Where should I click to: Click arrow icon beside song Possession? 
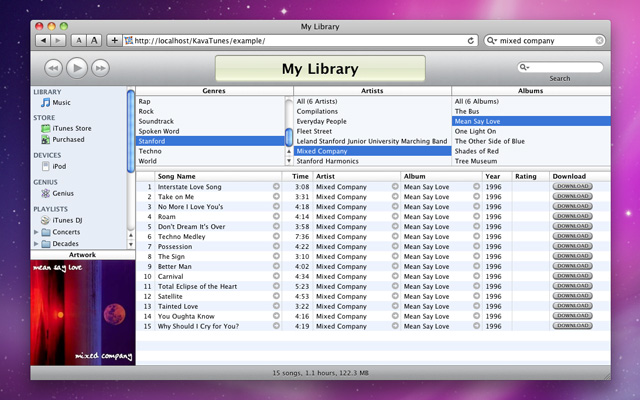276,246
